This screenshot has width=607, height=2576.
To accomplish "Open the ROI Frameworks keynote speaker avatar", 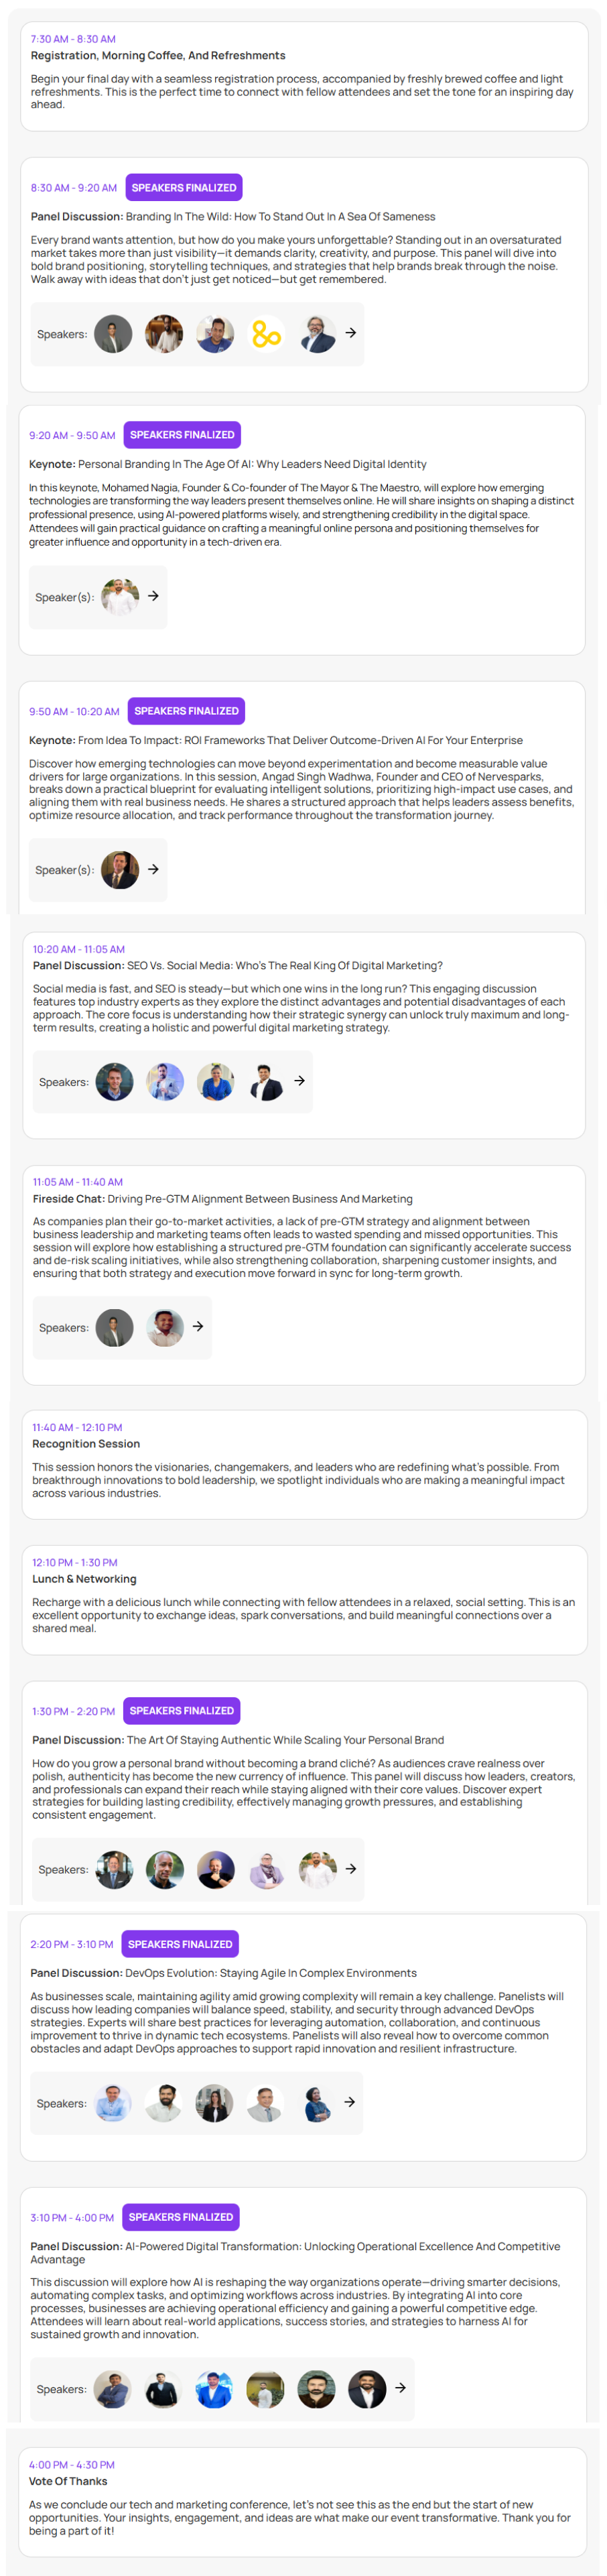I will (x=120, y=870).
